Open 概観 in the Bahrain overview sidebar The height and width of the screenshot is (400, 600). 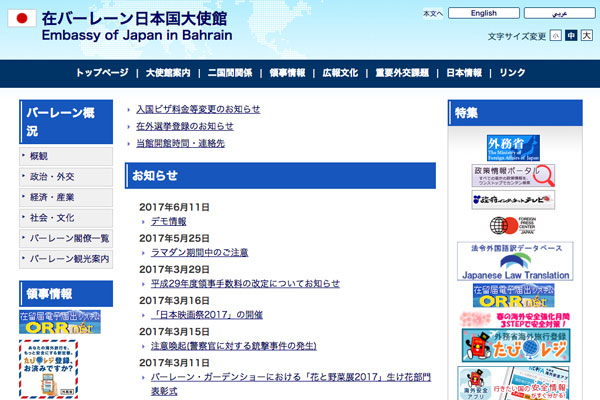pos(66,156)
